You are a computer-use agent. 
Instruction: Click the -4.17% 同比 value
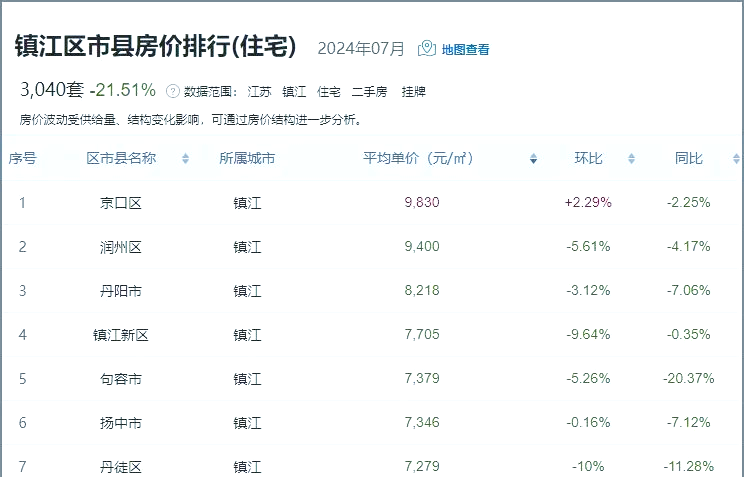click(x=688, y=246)
